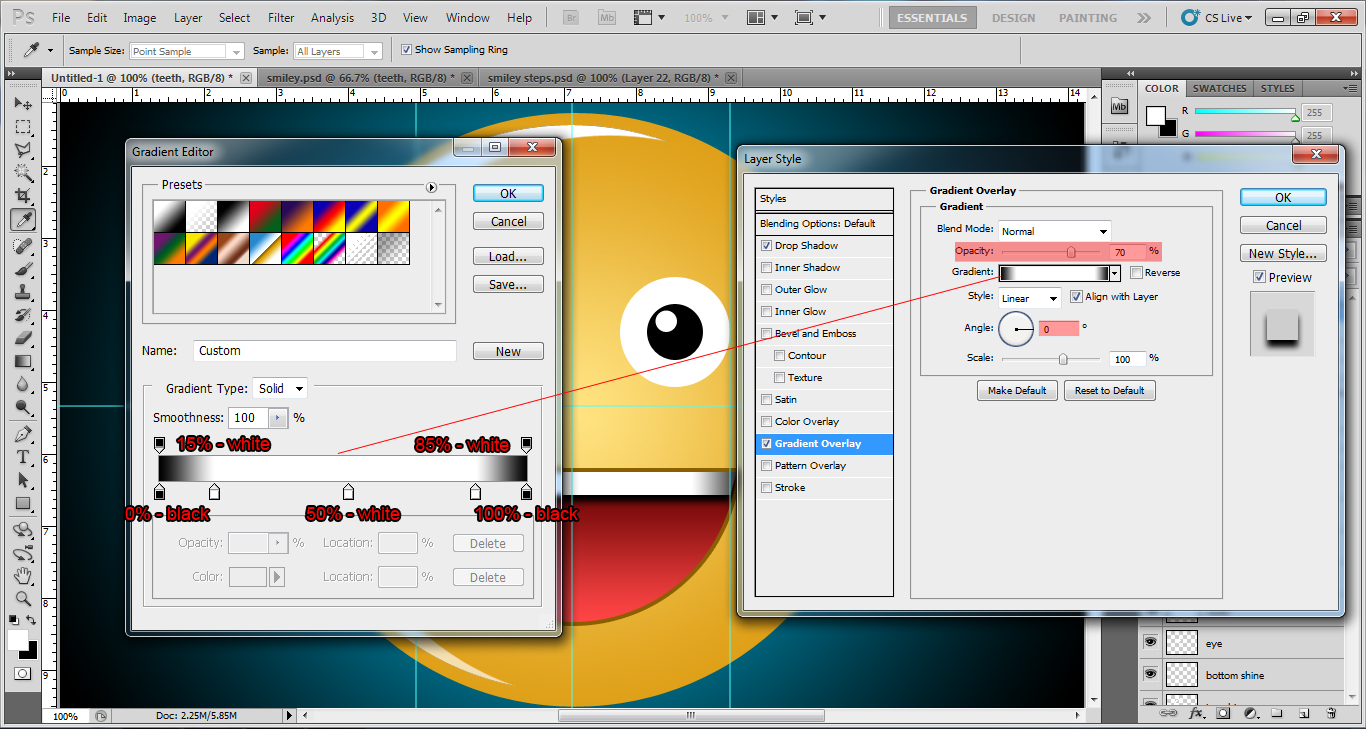
Task: Open the Filter menu
Action: click(x=281, y=18)
